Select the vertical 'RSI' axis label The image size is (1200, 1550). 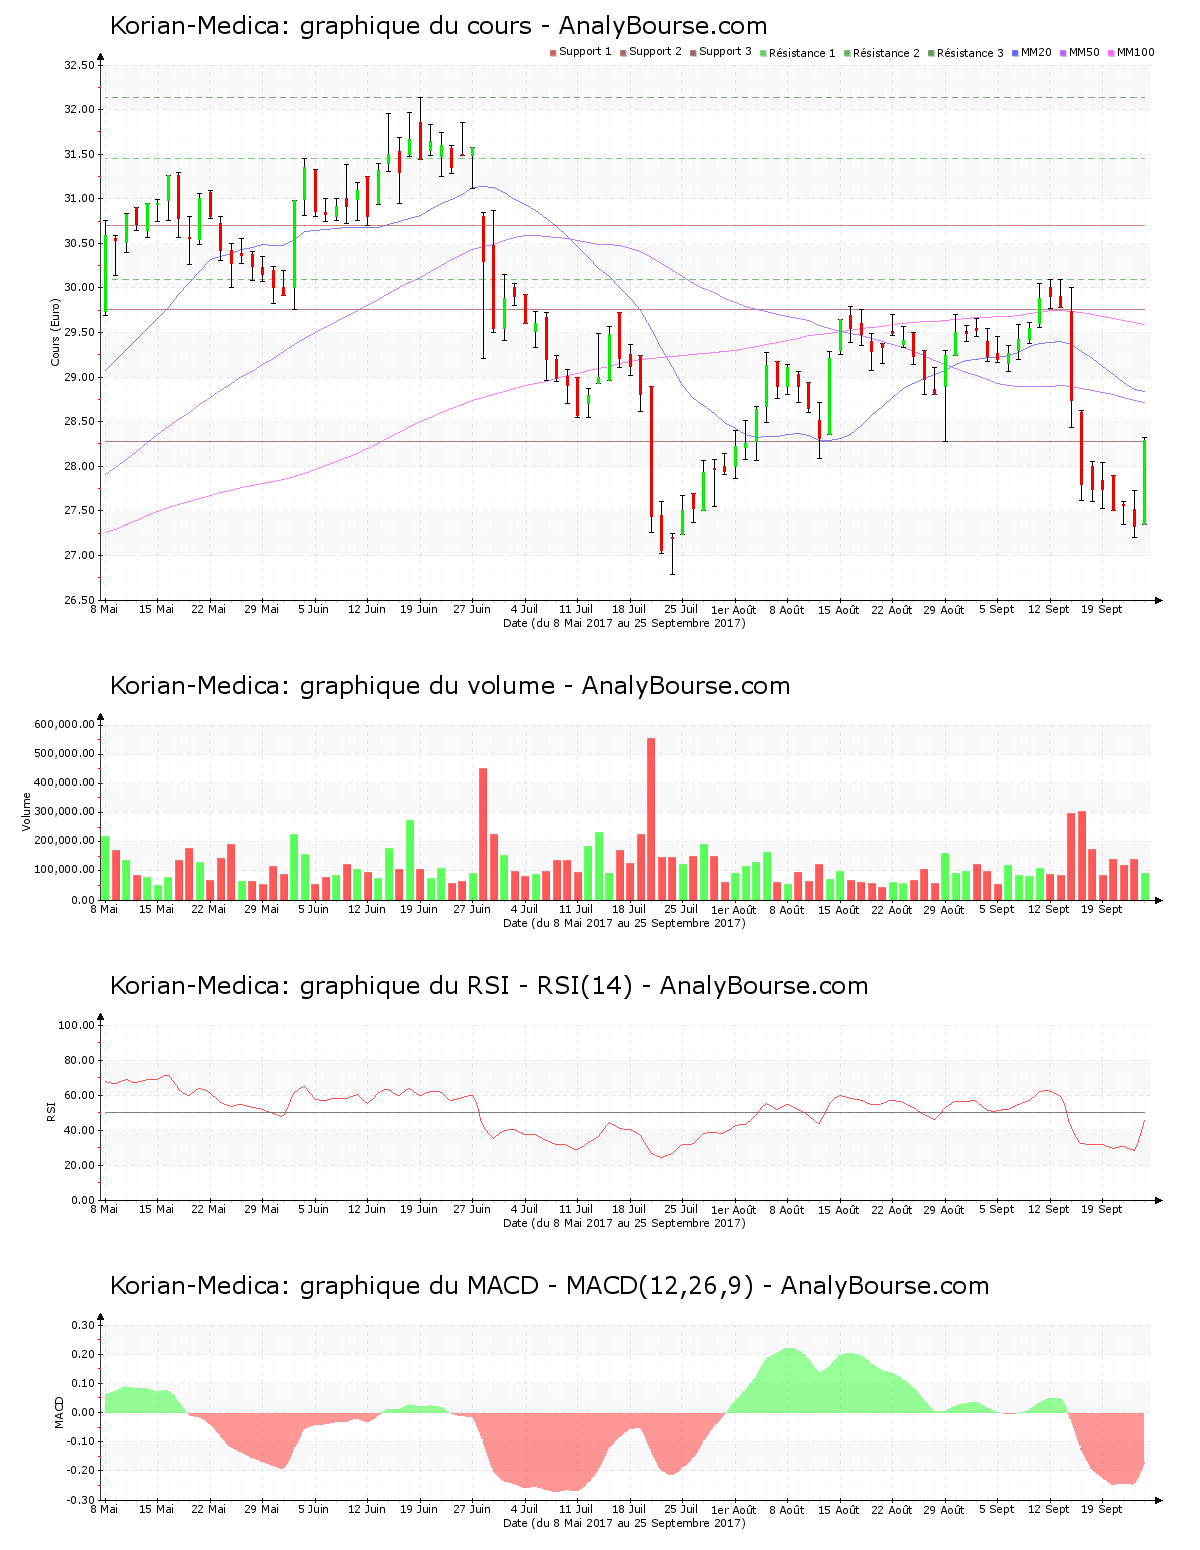tap(51, 1112)
